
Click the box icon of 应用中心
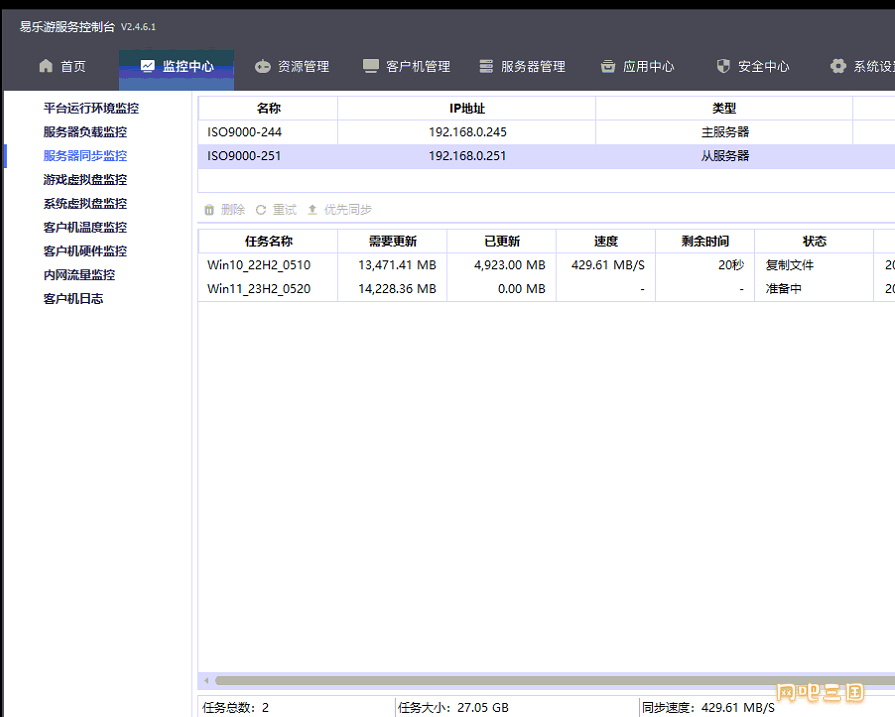click(x=608, y=66)
